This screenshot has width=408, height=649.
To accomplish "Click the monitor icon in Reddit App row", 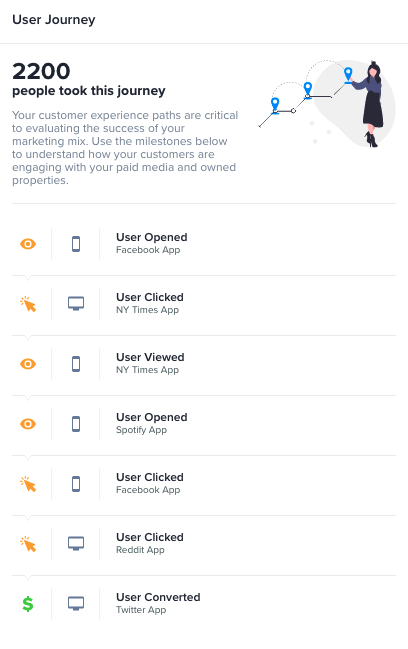I will 76,544.
